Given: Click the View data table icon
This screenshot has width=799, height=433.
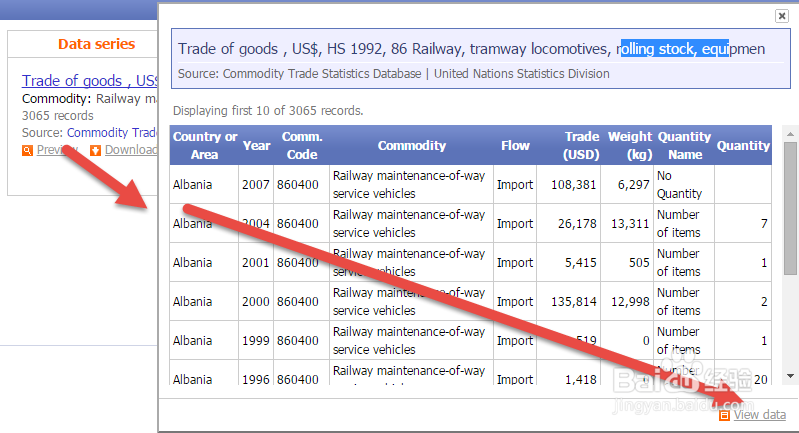Looking at the screenshot, I should (x=724, y=416).
